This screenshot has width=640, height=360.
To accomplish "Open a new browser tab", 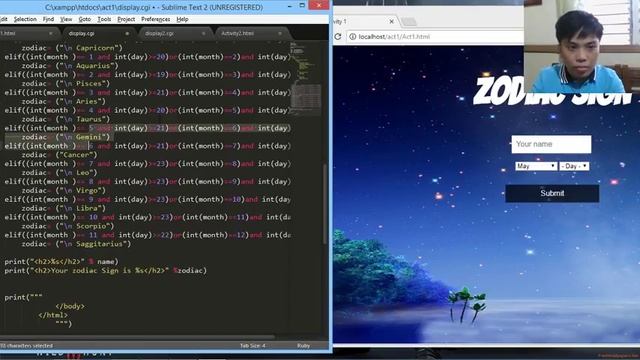I will [409, 21].
